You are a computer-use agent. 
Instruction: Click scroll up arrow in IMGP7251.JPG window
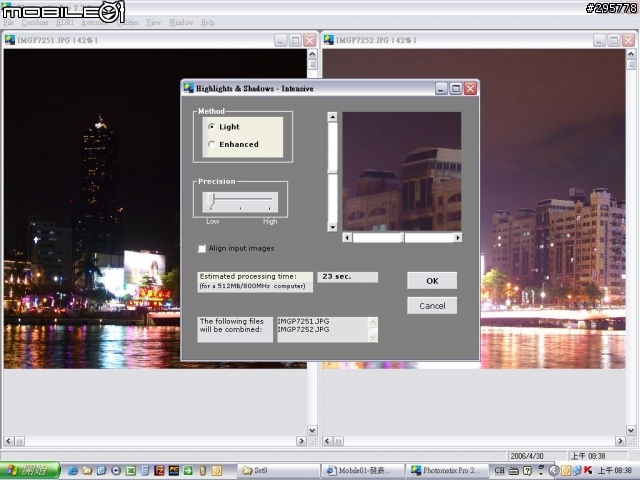click(312, 54)
